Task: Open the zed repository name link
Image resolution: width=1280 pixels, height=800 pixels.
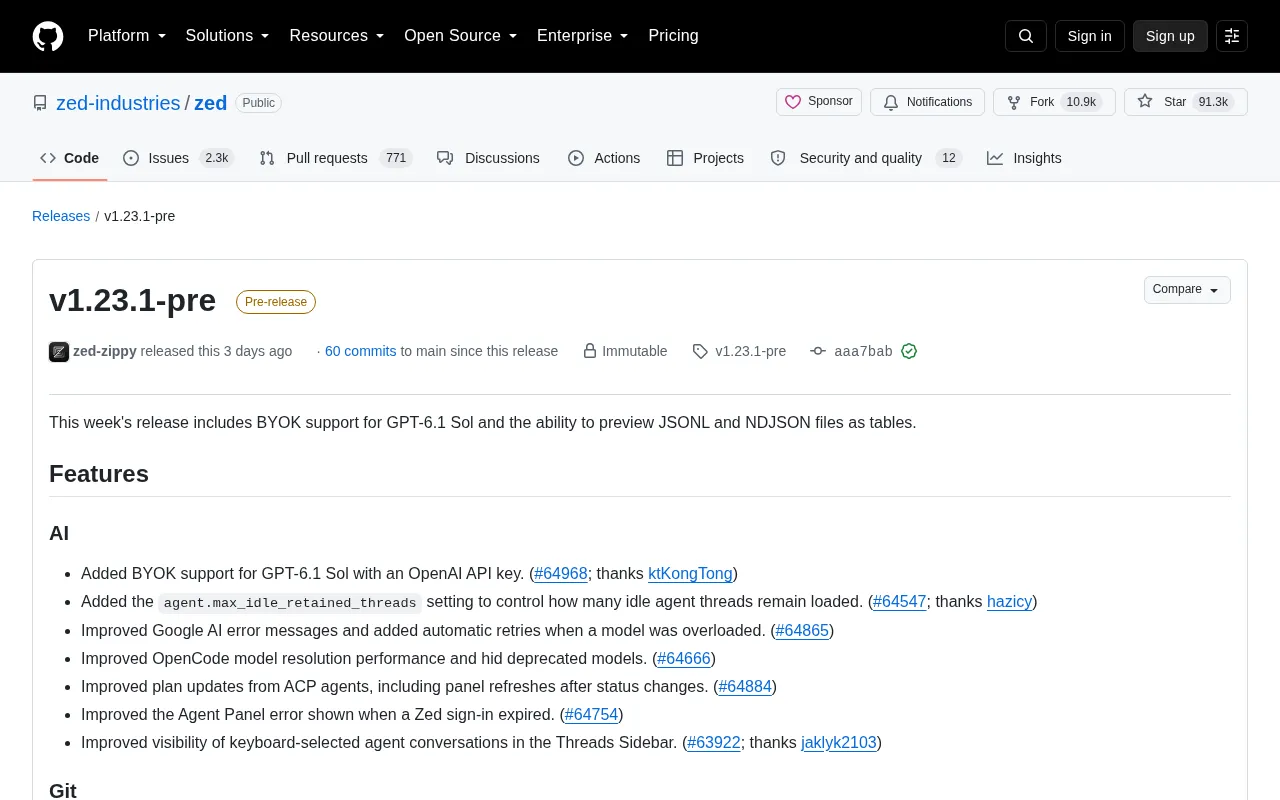Action: coord(210,103)
